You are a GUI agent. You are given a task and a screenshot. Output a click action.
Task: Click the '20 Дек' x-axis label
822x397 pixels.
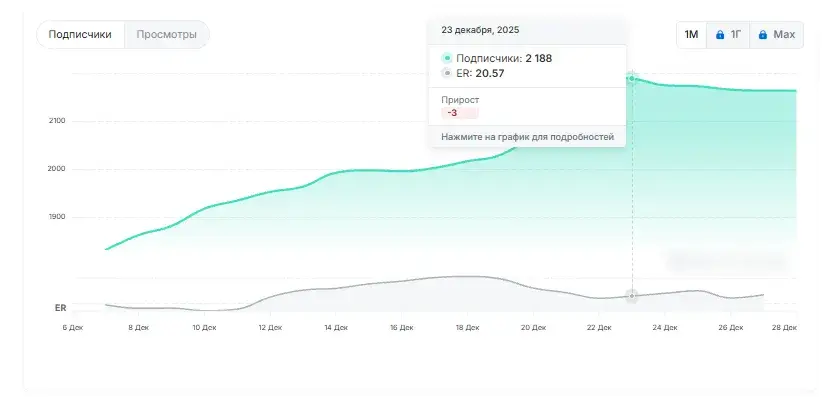pyautogui.click(x=533, y=328)
